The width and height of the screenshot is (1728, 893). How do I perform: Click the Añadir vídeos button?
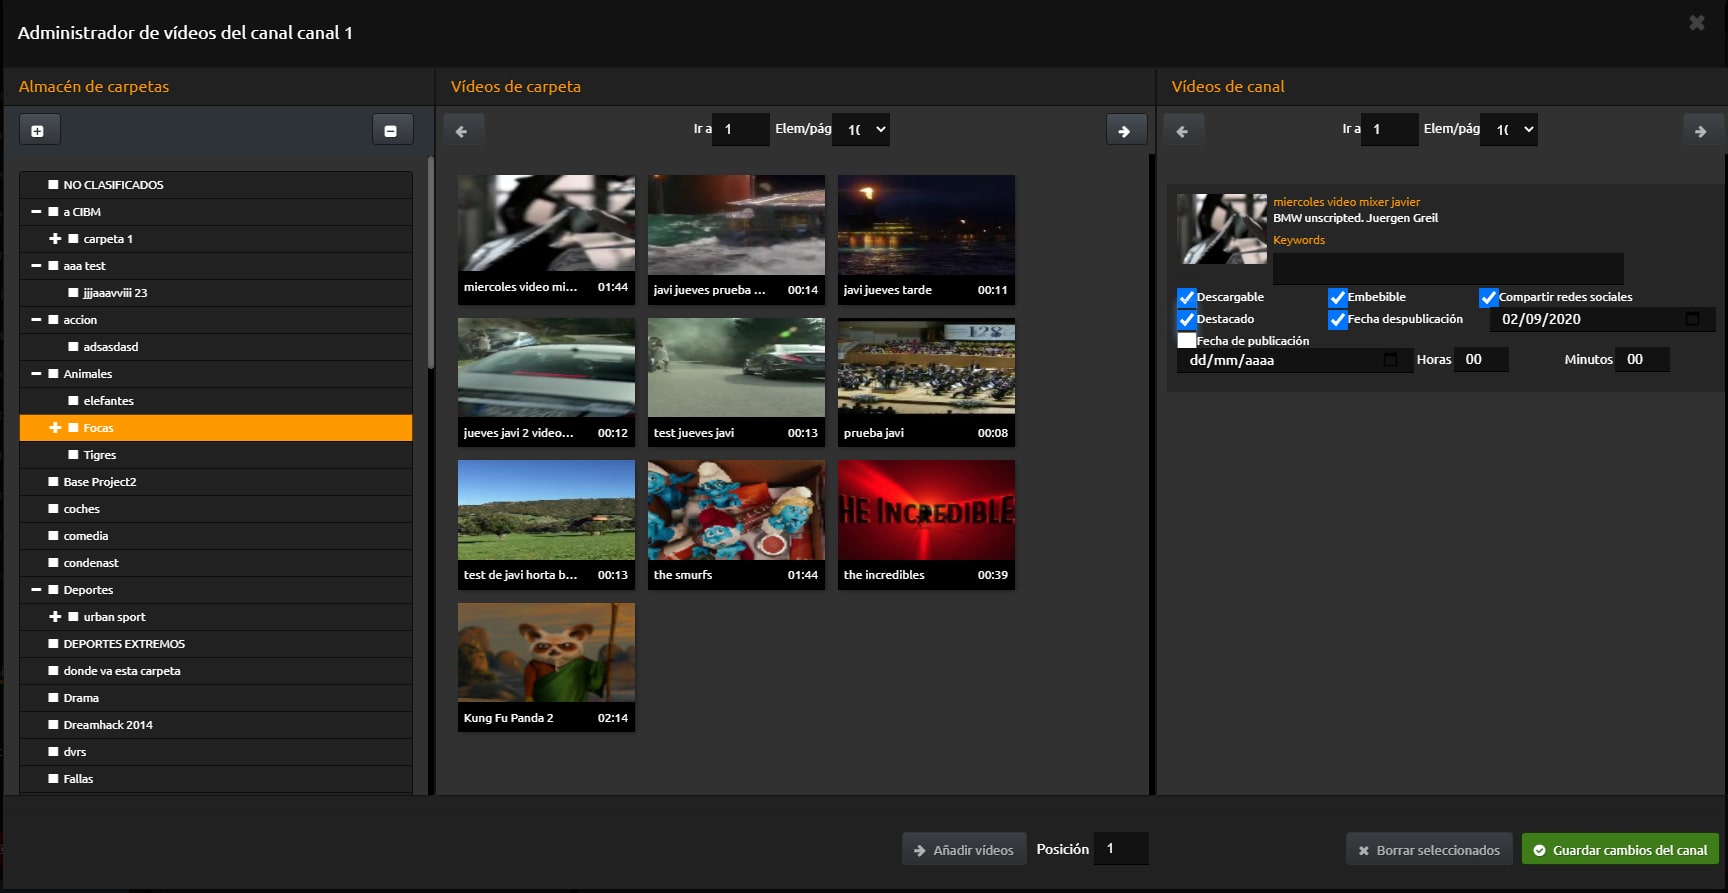tap(964, 850)
